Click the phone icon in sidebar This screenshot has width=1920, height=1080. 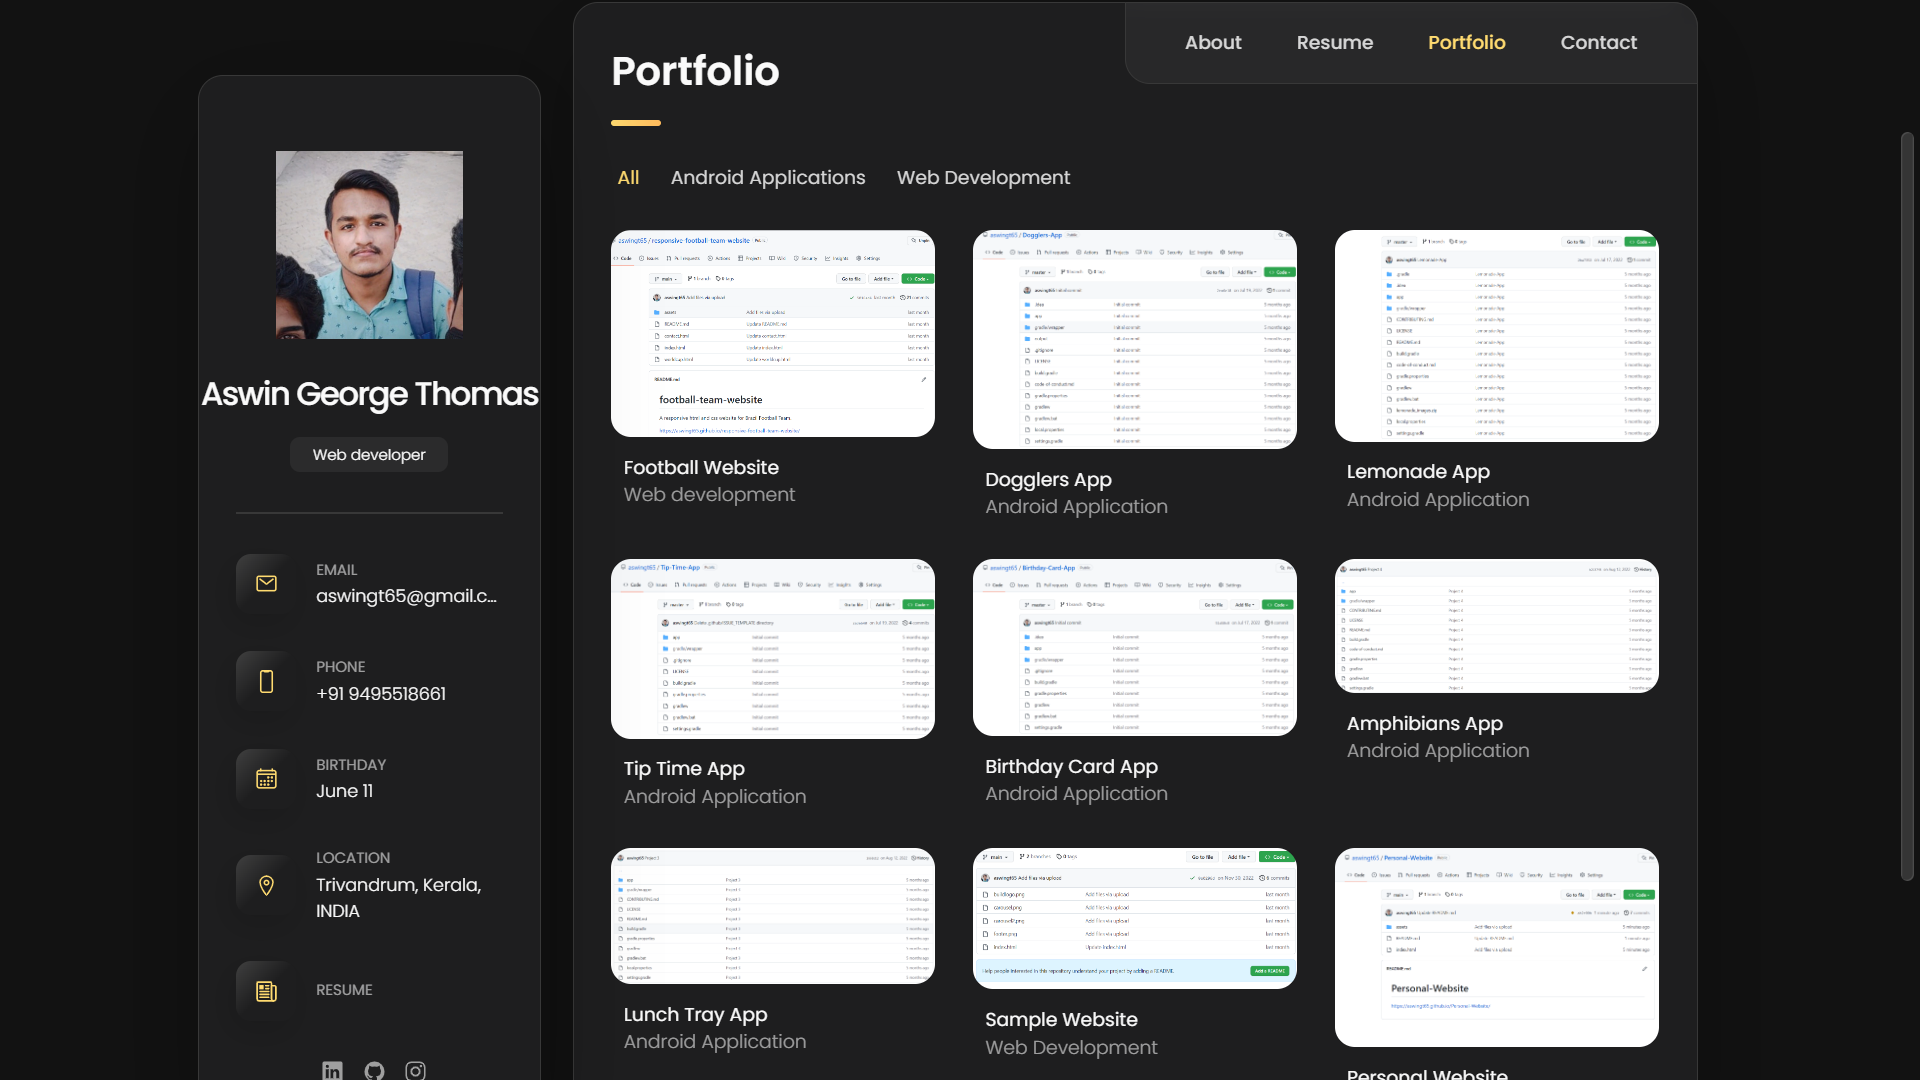click(x=266, y=681)
